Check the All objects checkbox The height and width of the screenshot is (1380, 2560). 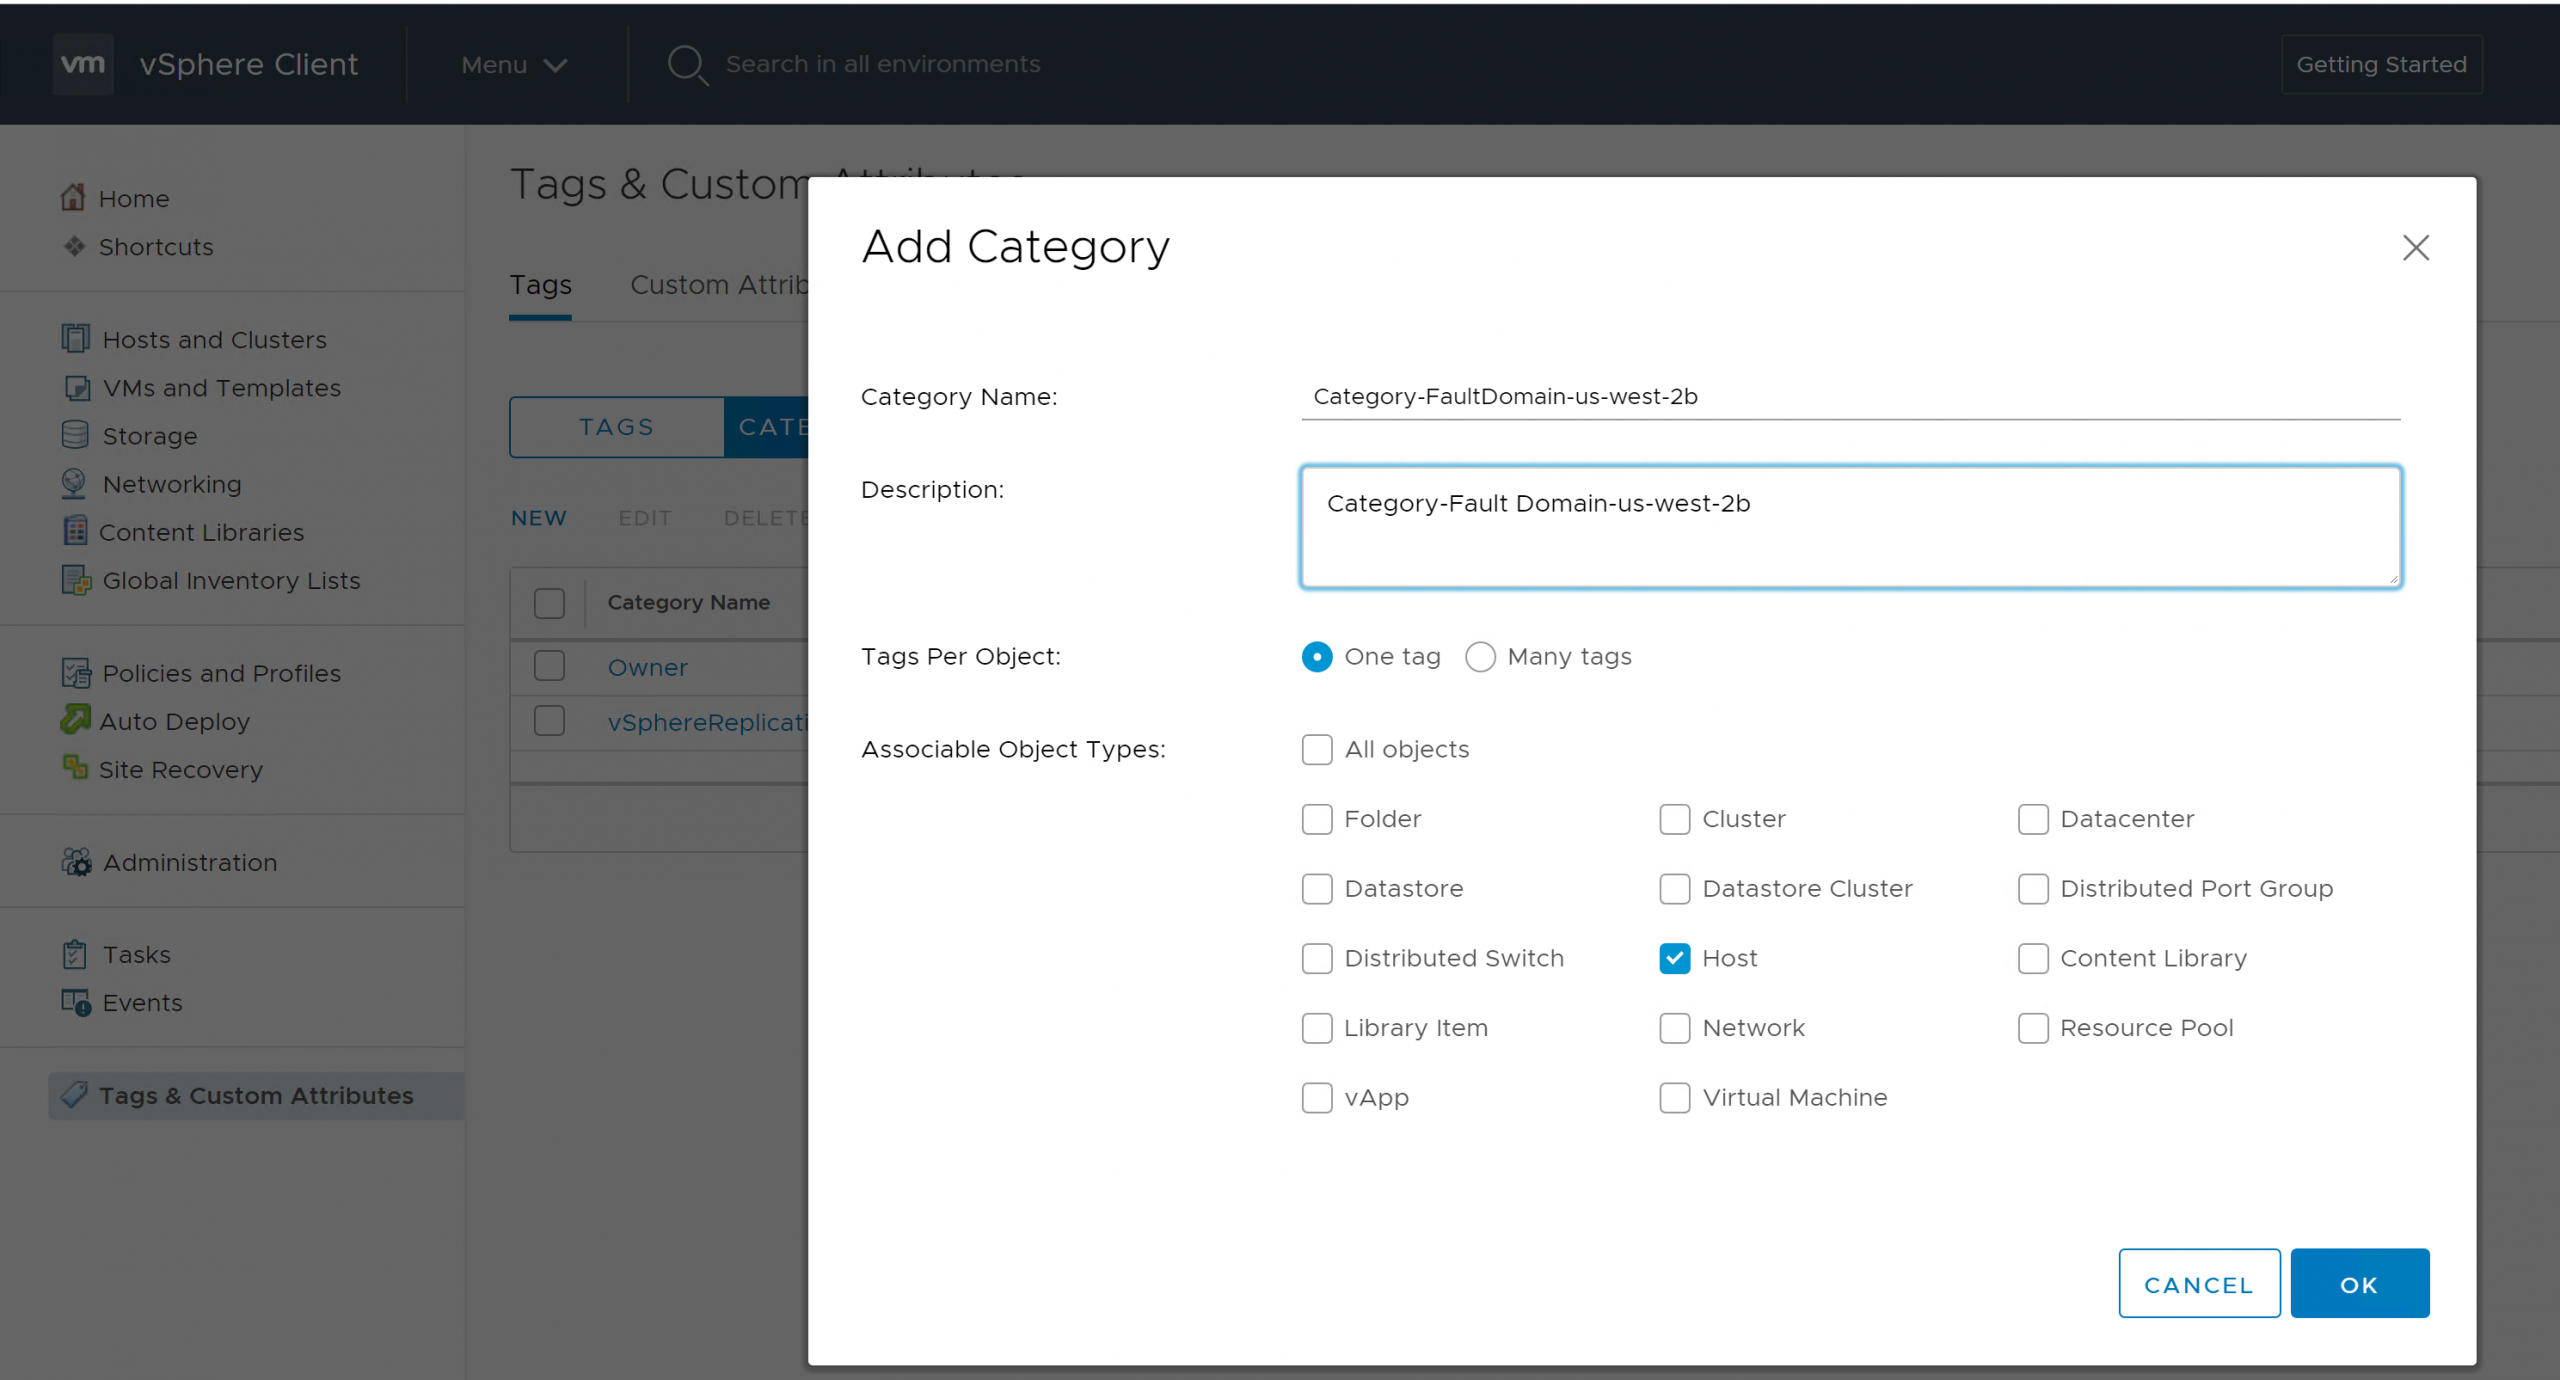pos(1317,749)
